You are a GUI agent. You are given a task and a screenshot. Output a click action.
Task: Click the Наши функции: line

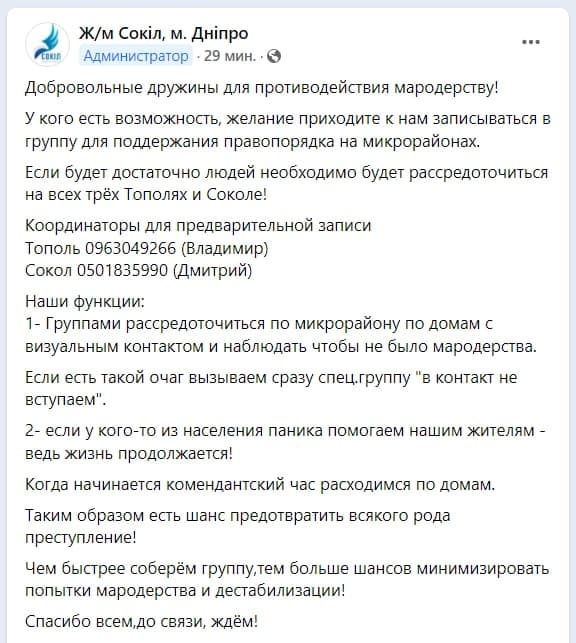click(x=85, y=301)
